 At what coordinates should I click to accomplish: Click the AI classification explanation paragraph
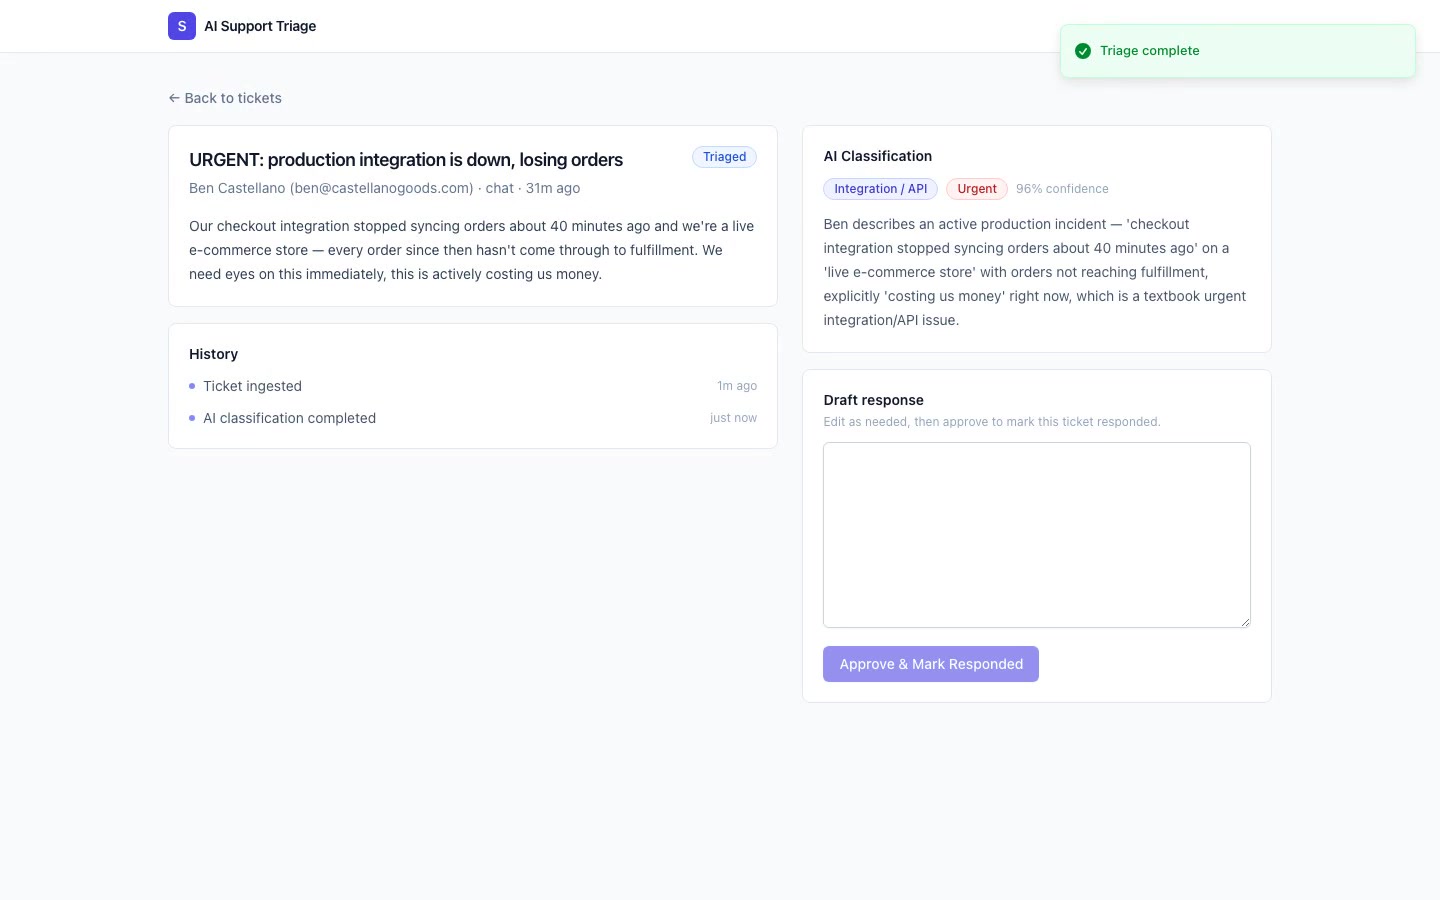pos(1037,272)
